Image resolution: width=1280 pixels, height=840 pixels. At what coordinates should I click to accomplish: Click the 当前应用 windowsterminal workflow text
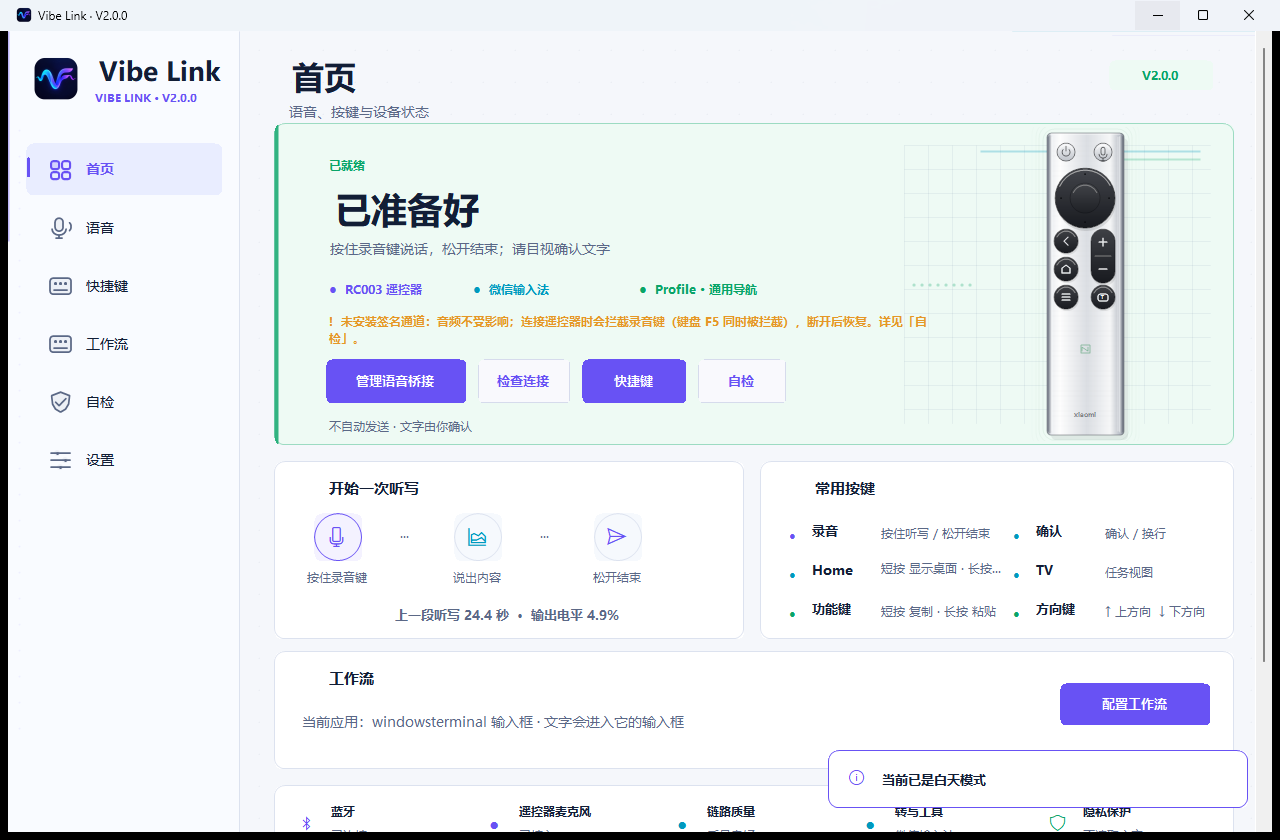point(493,722)
